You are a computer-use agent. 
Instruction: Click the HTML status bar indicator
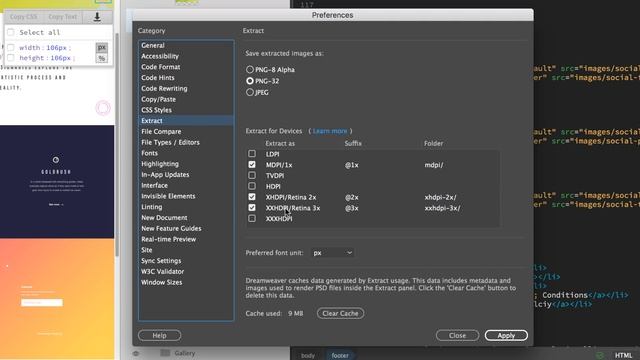click(623, 356)
